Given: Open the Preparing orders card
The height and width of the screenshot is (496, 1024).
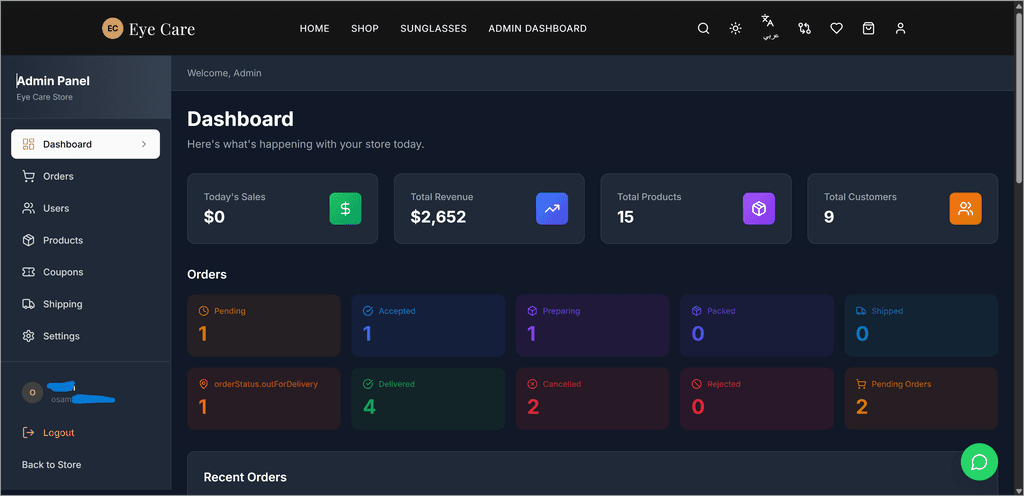Looking at the screenshot, I should point(593,326).
